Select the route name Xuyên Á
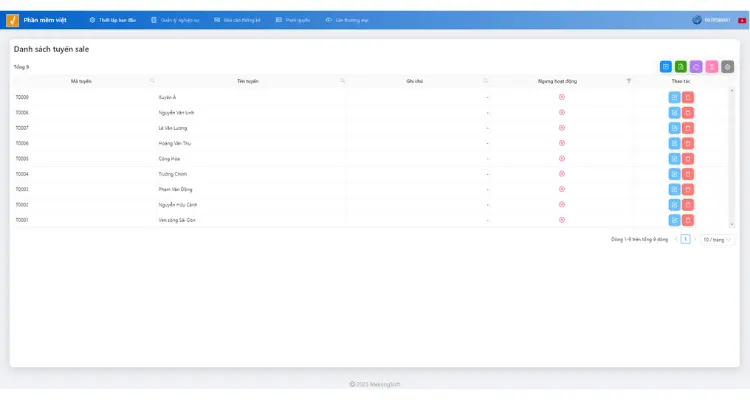 click(167, 98)
